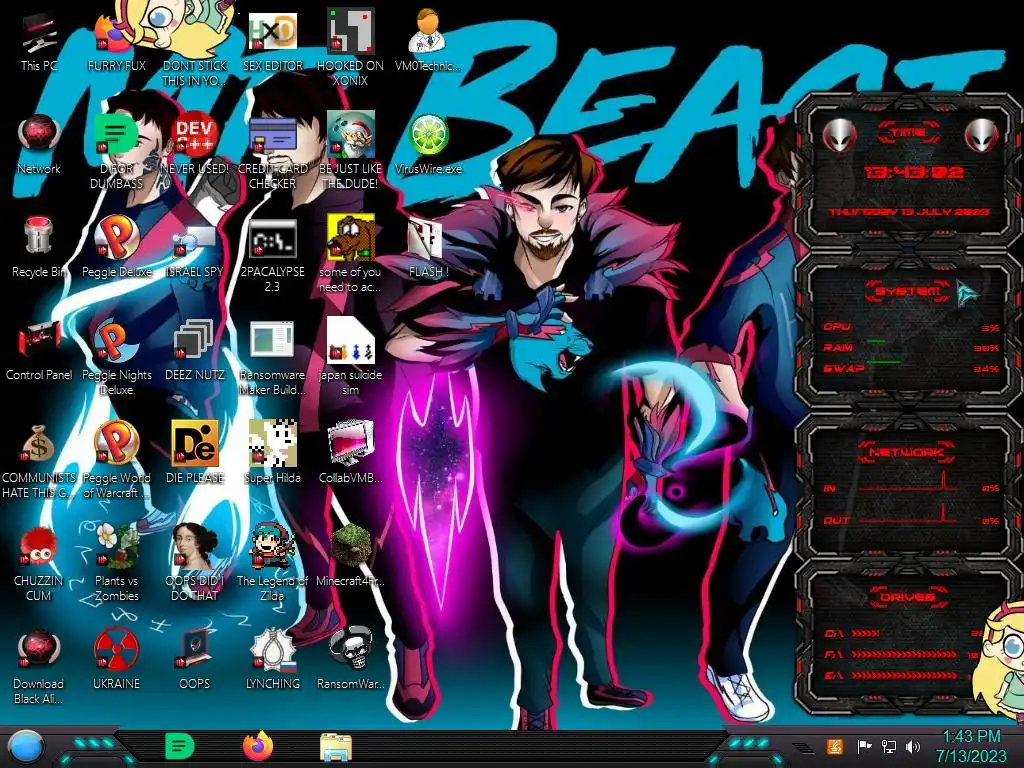Open the Start orb button
The height and width of the screenshot is (768, 1024).
coord(26,747)
